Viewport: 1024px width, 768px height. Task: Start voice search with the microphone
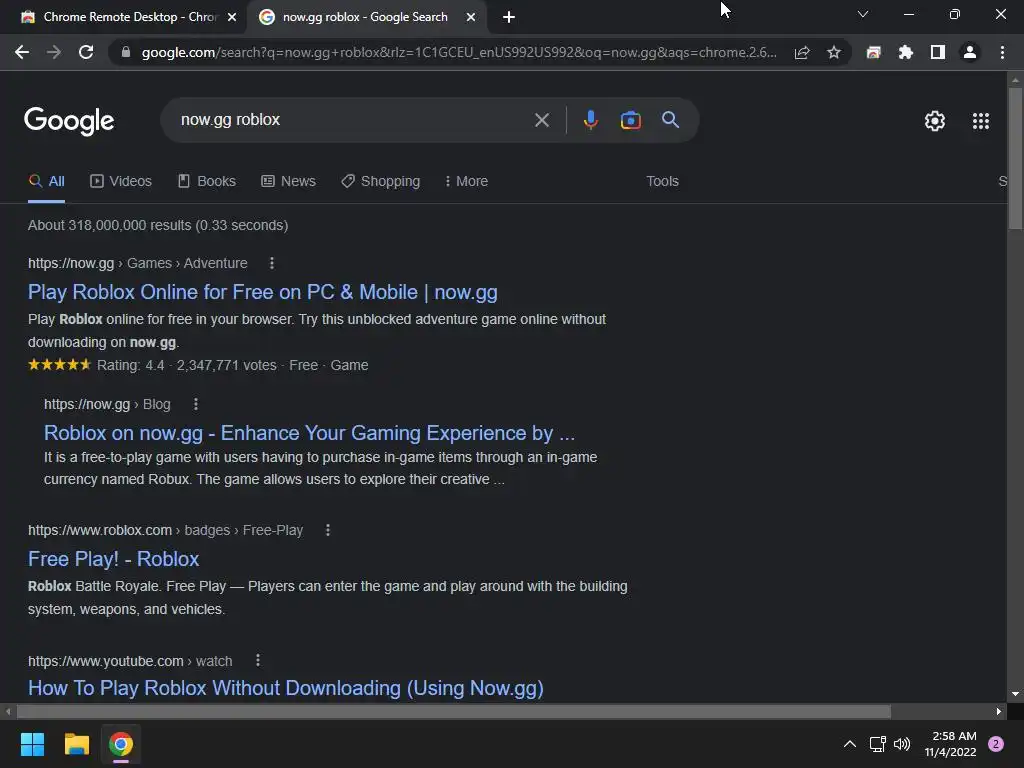coord(590,120)
